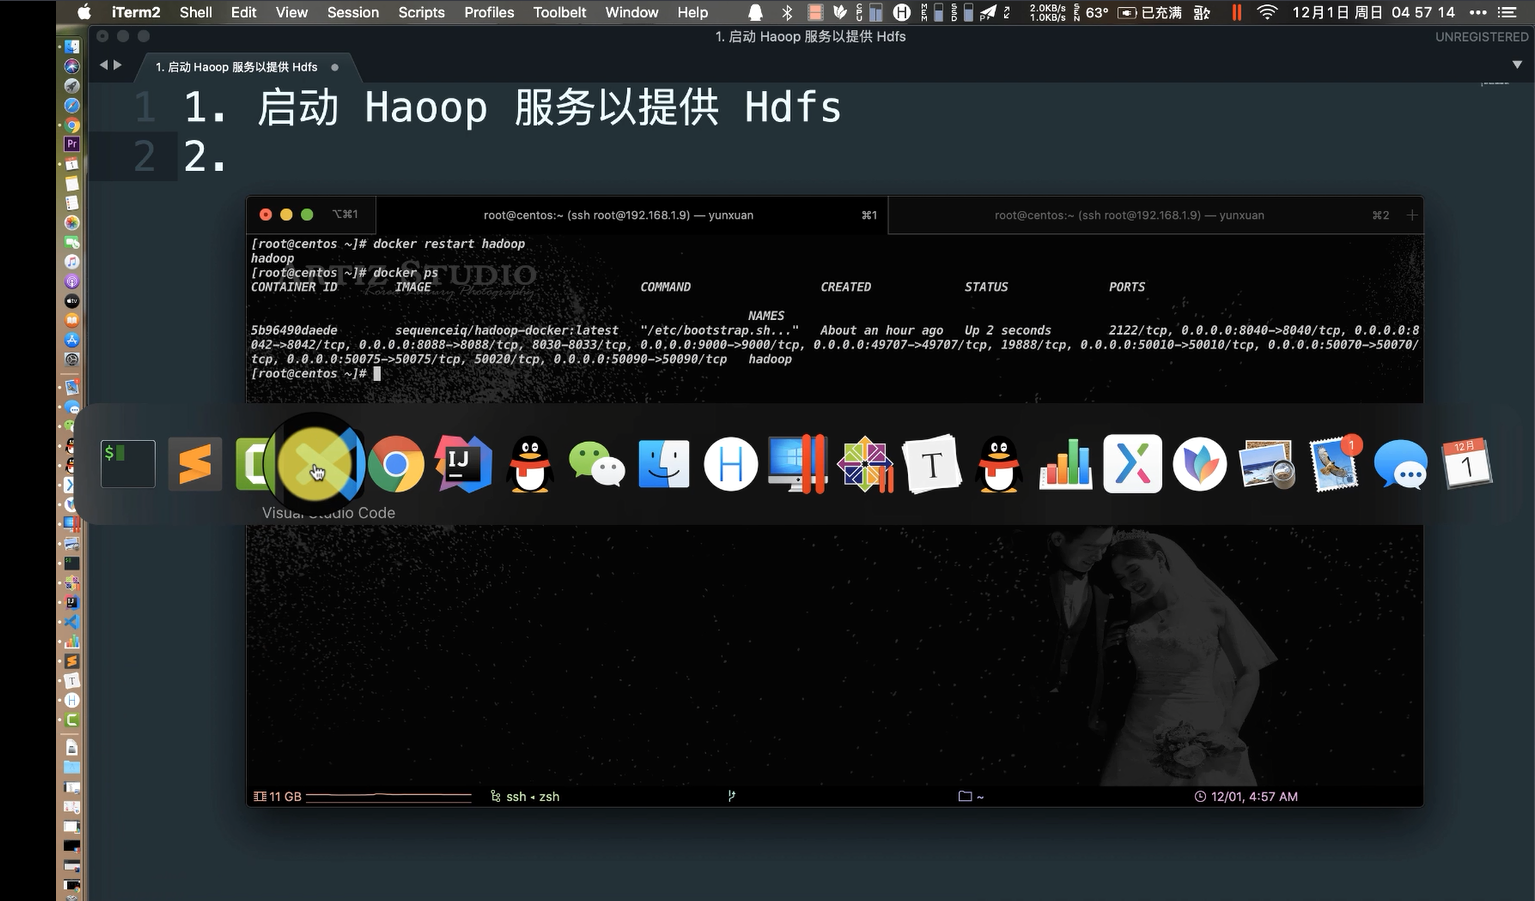Select the Numbers bar chart icon in the app switcher
Screen dimensions: 1535x901
click(1066, 464)
